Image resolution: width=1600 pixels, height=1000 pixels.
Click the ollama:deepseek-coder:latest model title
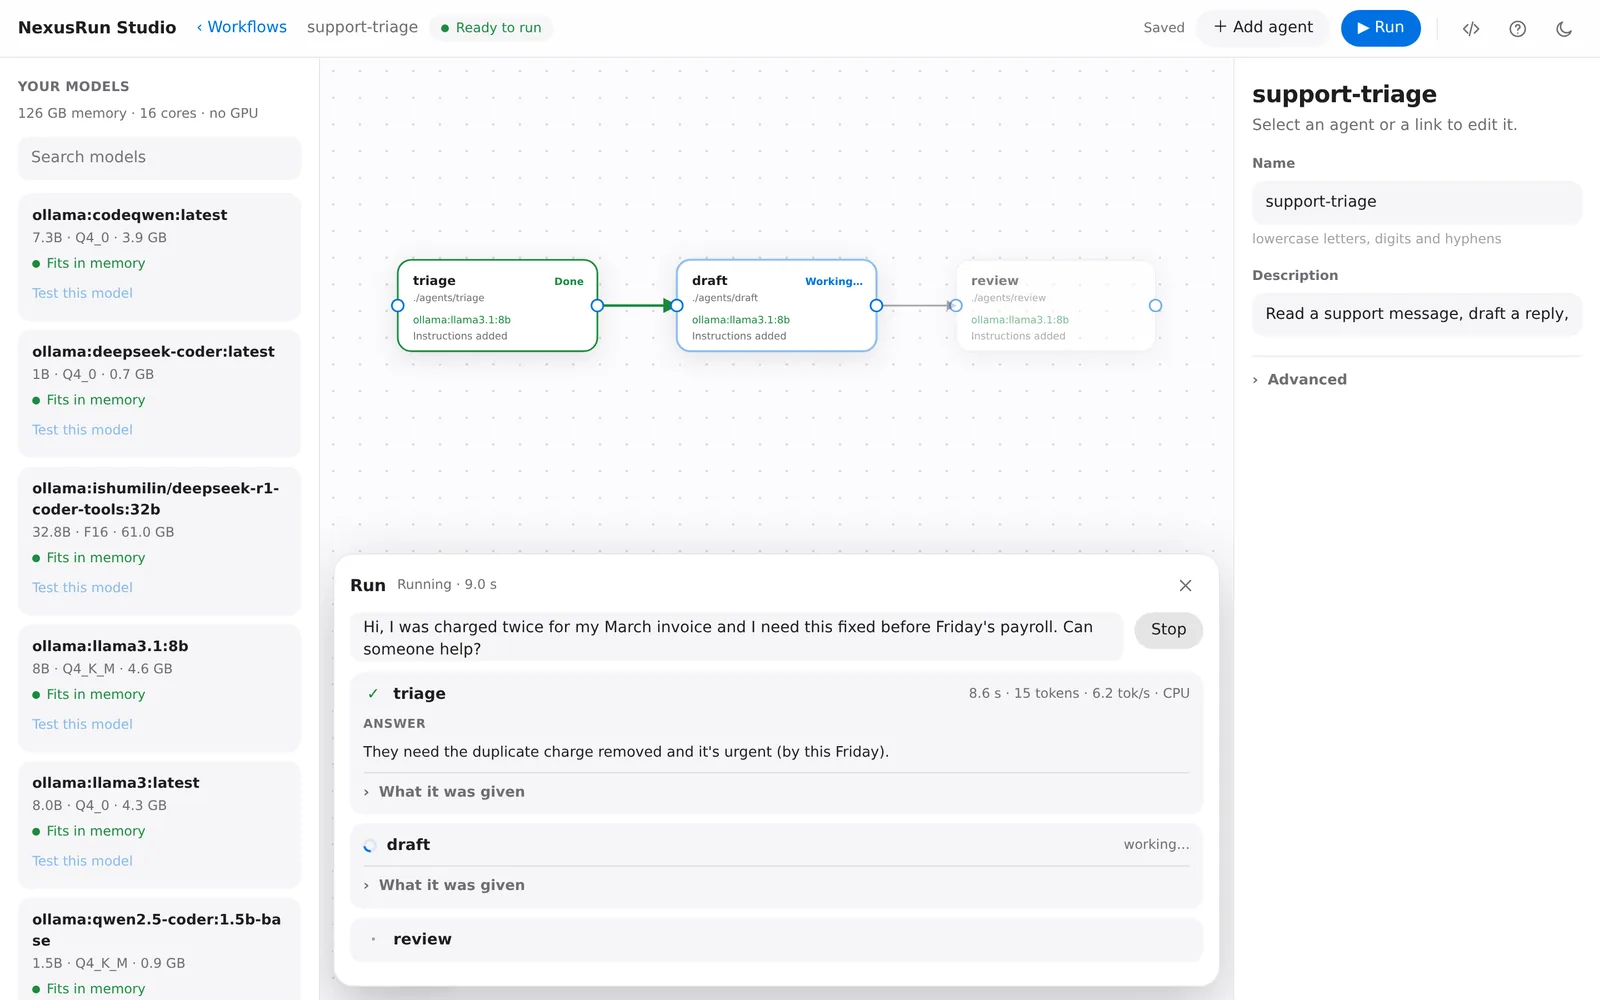153,352
